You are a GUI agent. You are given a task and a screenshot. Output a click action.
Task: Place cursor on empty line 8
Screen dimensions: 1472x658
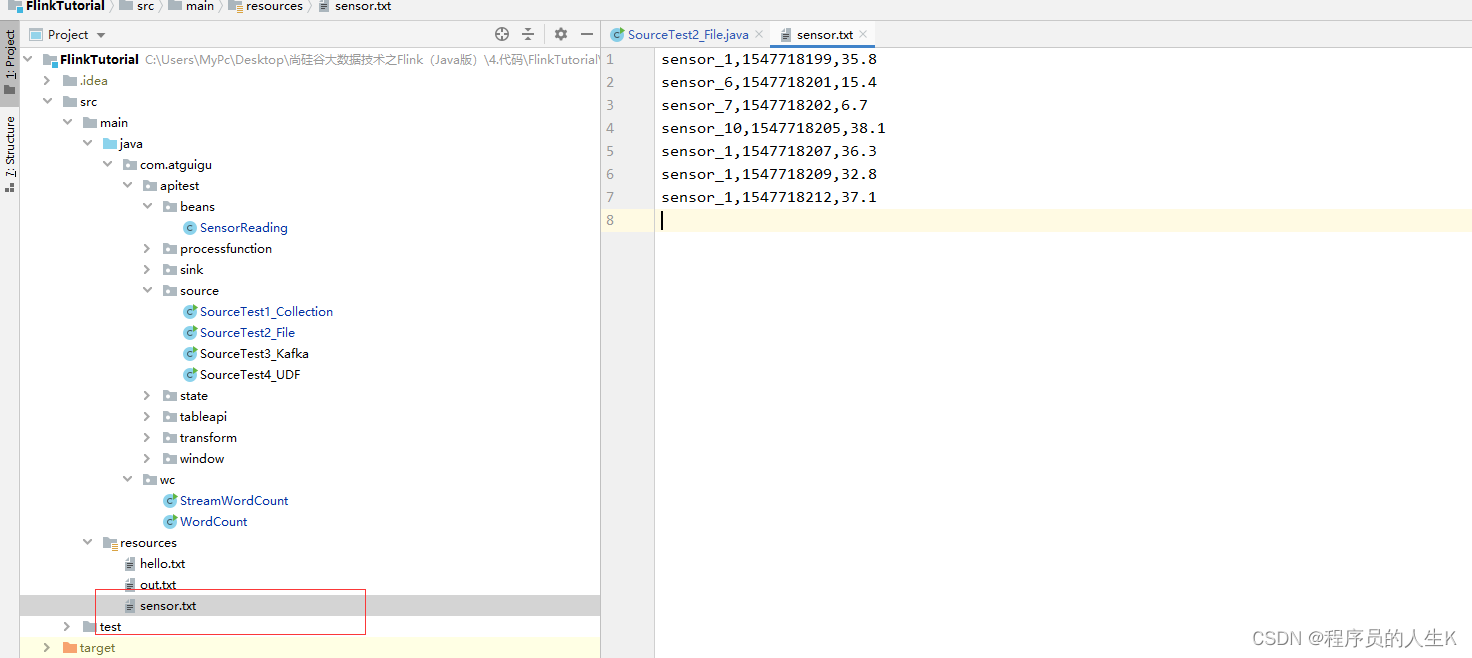pos(900,220)
